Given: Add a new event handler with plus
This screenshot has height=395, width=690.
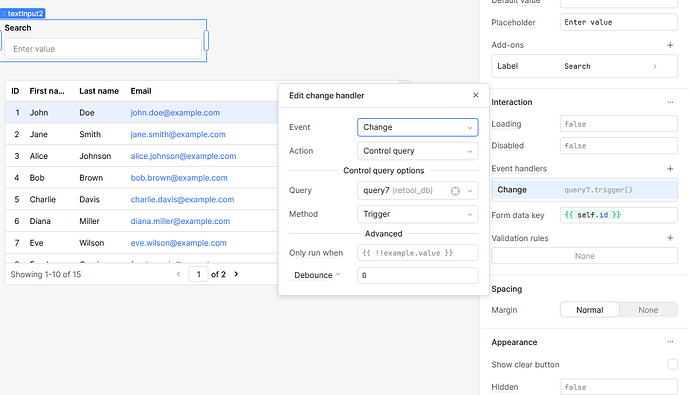Looking at the screenshot, I should click(670, 169).
